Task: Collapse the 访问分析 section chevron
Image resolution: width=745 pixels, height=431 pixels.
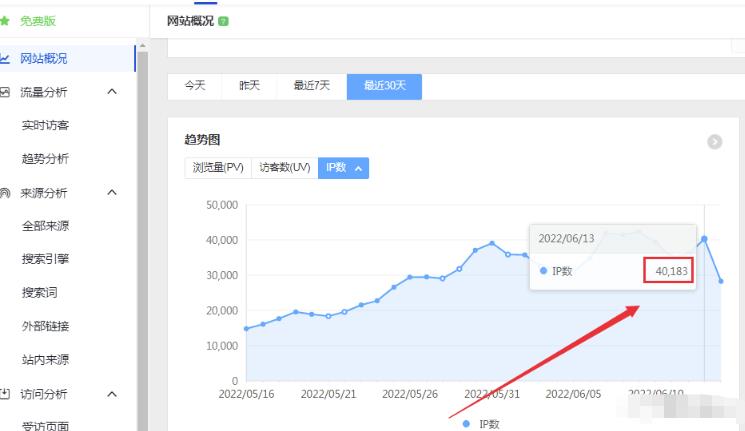Action: (x=112, y=393)
